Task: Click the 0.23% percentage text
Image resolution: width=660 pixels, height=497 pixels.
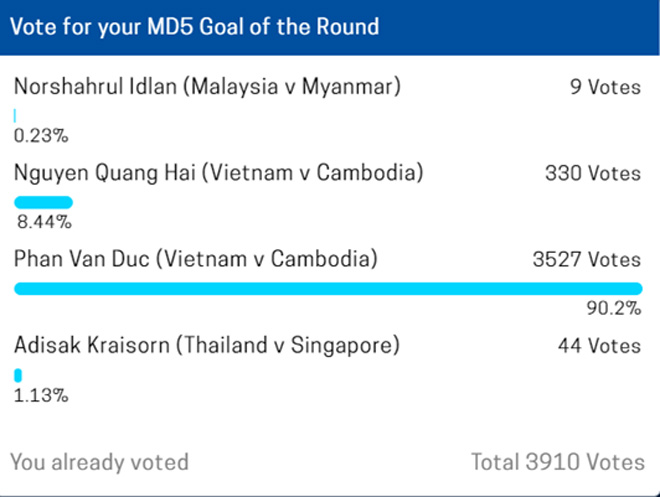Action: (41, 136)
